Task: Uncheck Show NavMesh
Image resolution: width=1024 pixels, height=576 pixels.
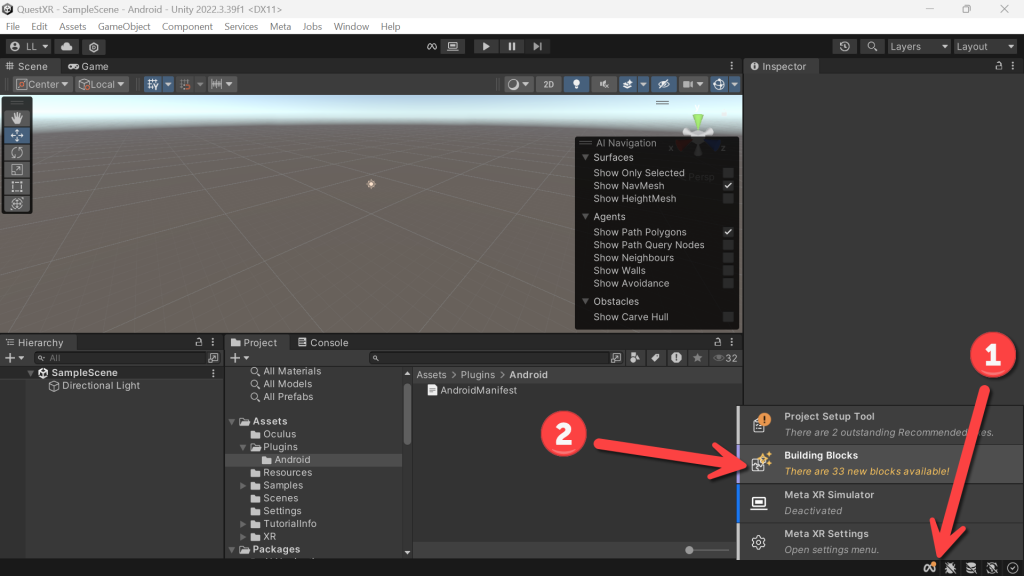Action: click(x=728, y=186)
